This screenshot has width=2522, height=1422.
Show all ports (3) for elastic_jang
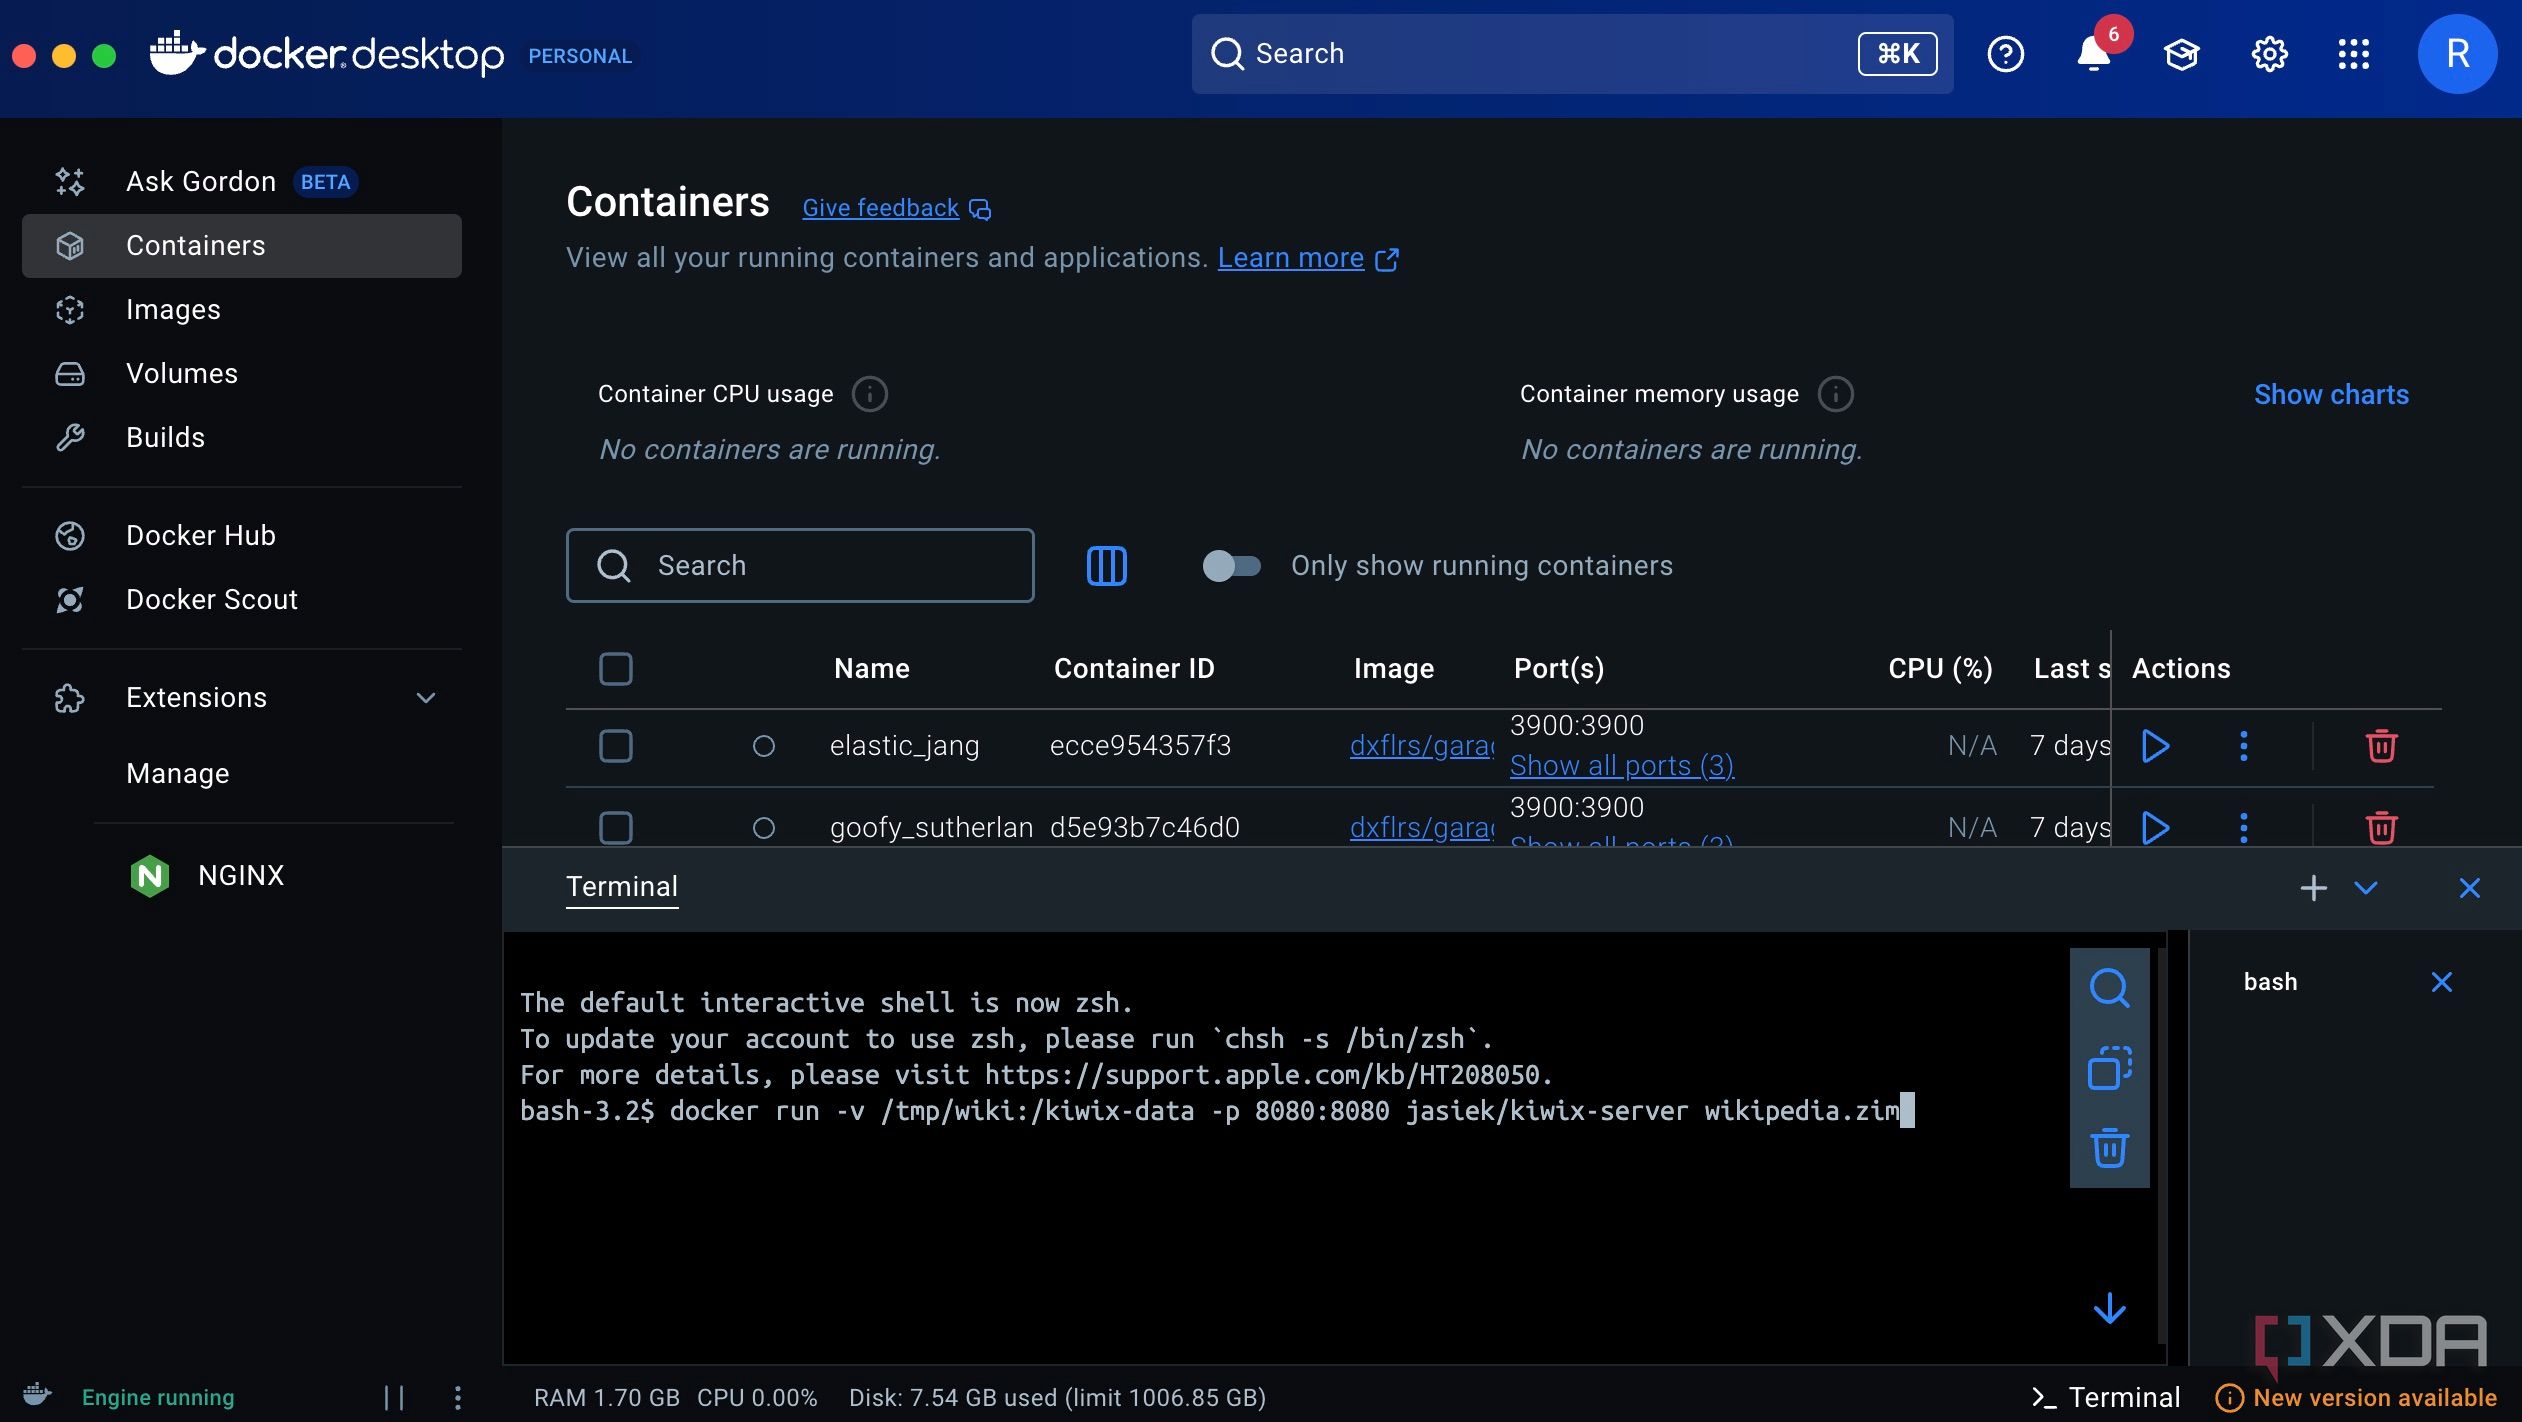click(x=1621, y=766)
